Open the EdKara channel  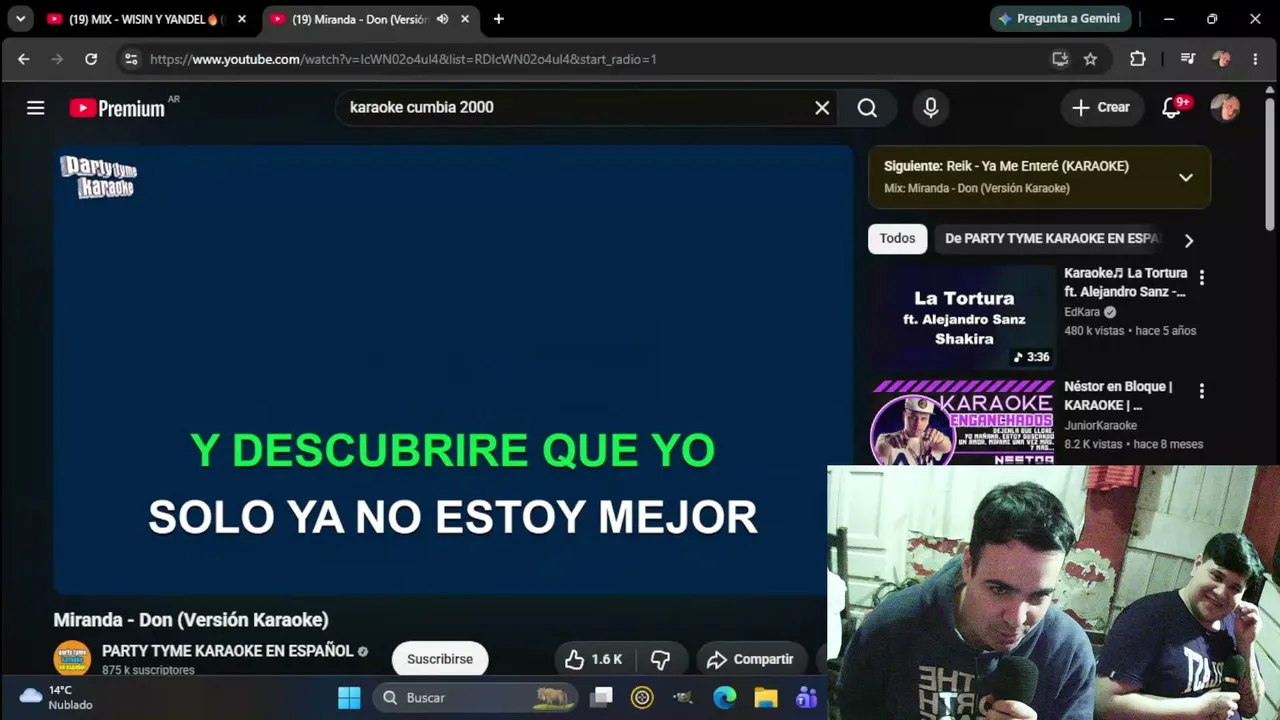(1082, 312)
